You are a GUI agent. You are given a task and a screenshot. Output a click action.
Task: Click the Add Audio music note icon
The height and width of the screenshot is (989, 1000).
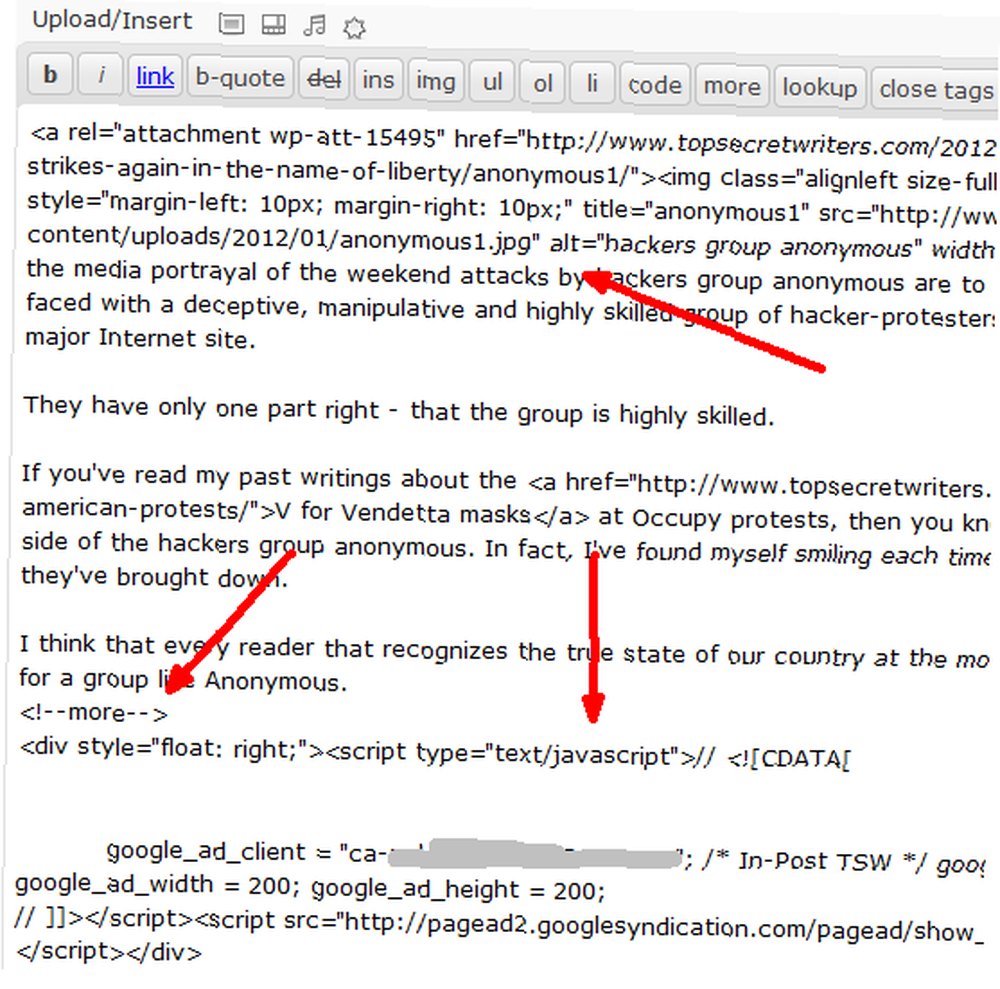click(314, 26)
